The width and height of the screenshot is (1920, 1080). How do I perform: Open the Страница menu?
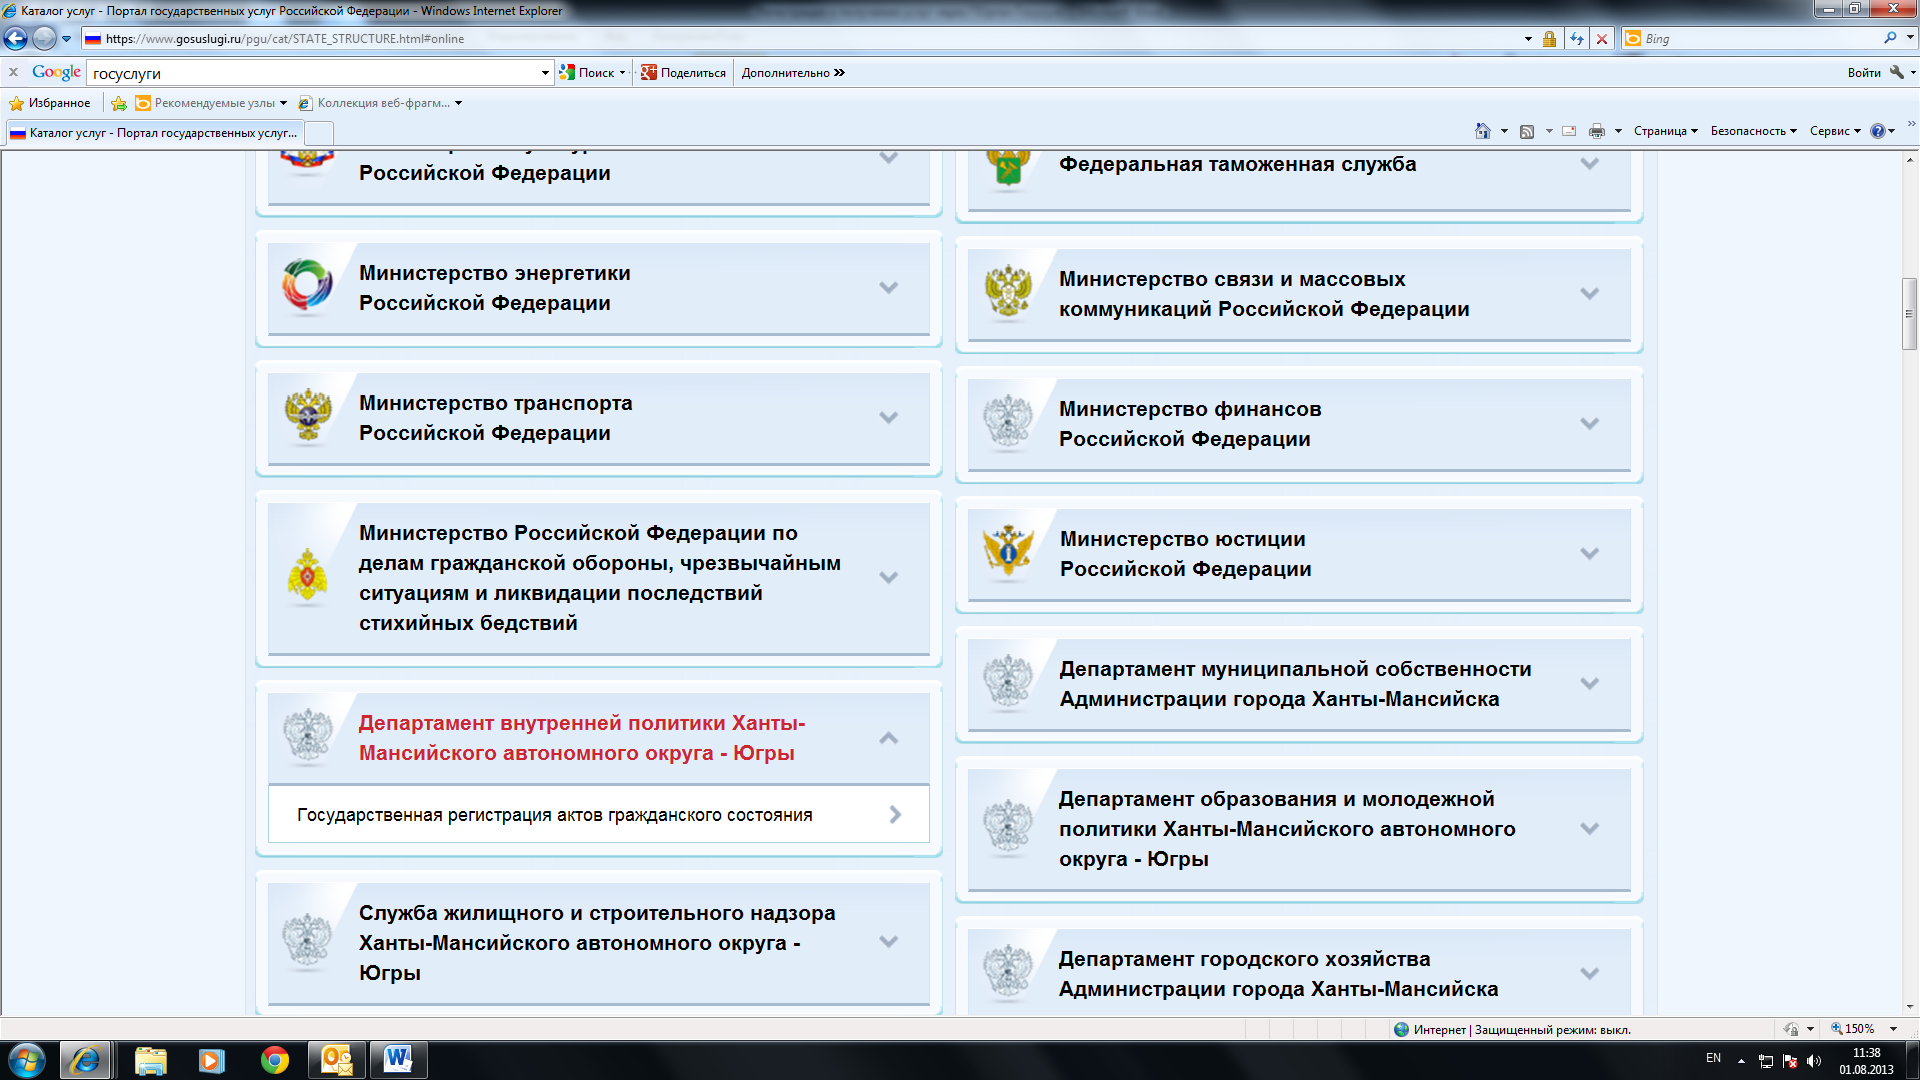pyautogui.click(x=1665, y=131)
